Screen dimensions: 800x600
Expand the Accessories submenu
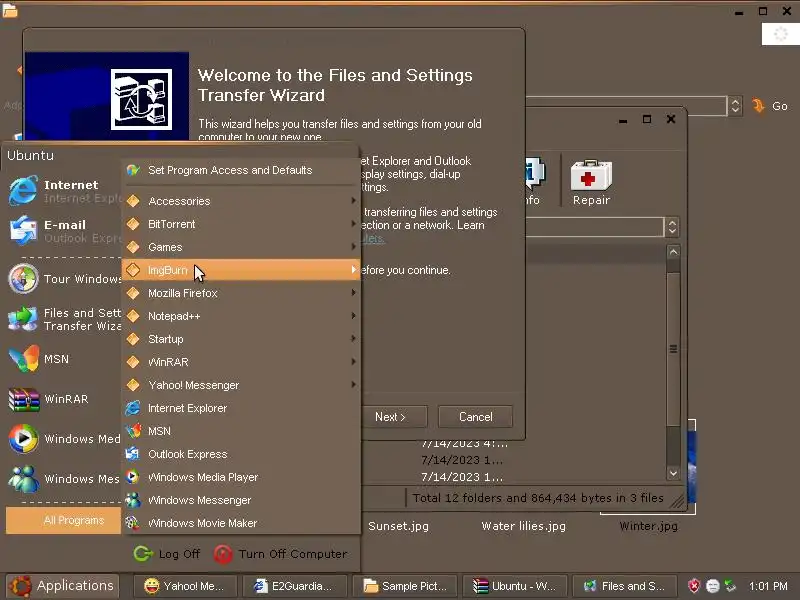pyautogui.click(x=240, y=201)
